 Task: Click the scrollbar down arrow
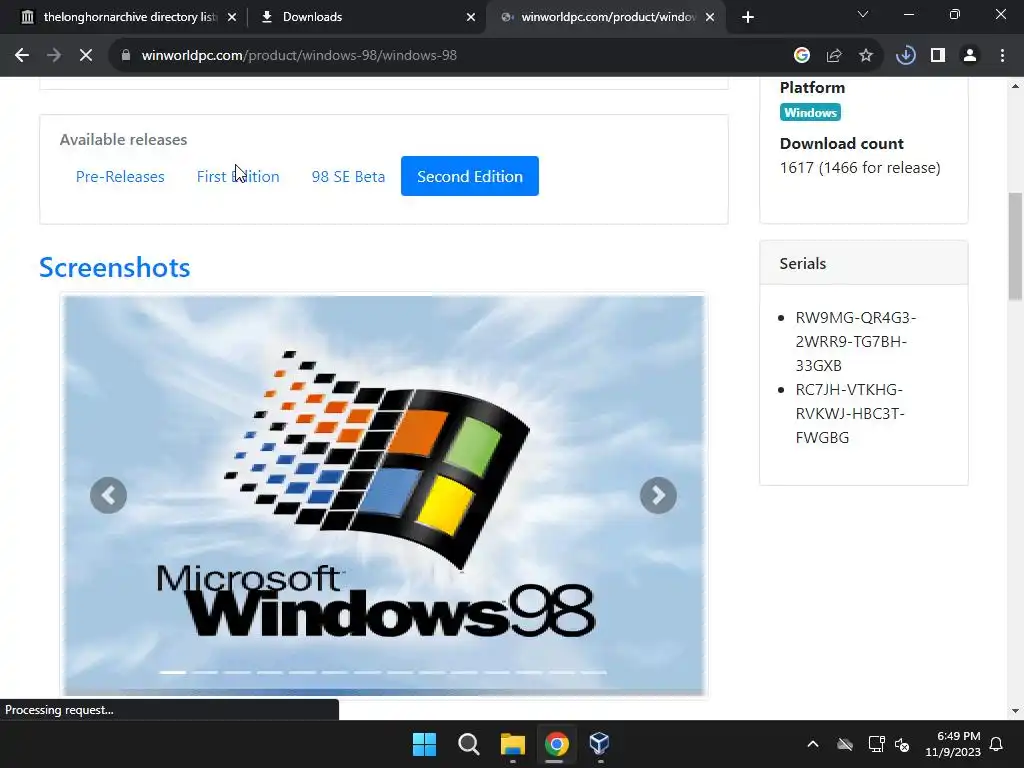tap(1015, 711)
